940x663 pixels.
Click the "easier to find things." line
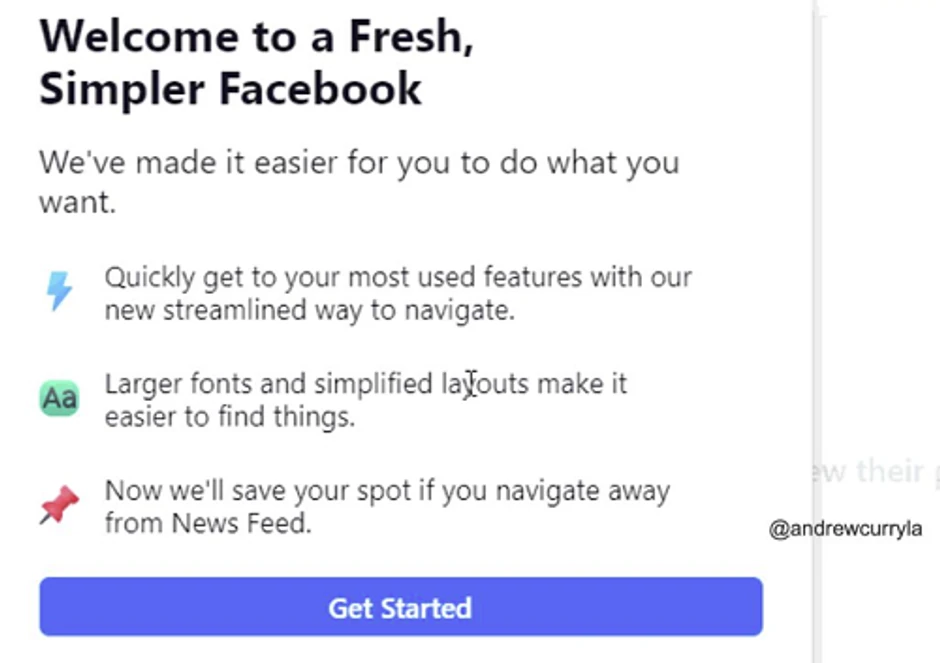[x=229, y=416]
